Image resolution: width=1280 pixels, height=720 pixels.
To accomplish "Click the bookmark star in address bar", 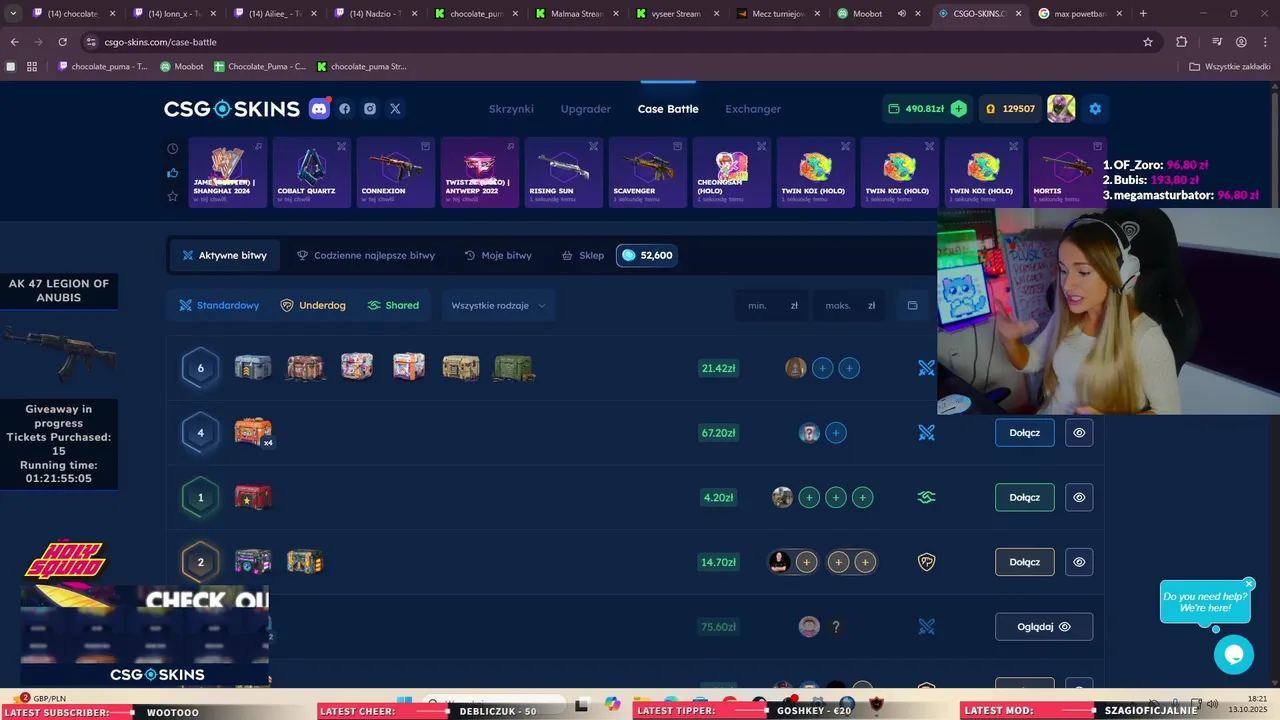I will pos(1148,42).
